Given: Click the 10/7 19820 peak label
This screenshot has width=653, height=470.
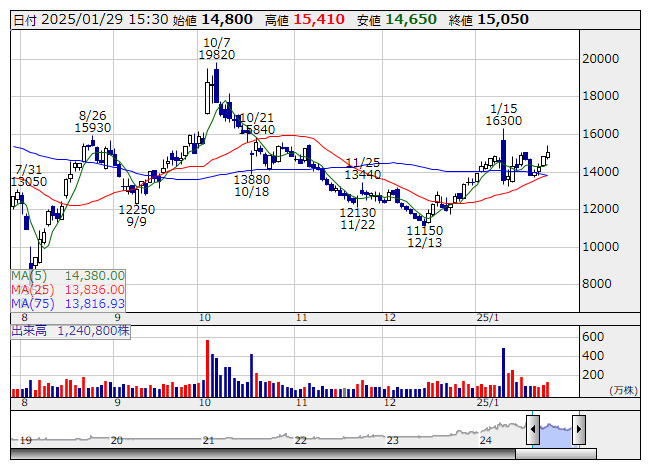Looking at the screenshot, I should [x=217, y=49].
